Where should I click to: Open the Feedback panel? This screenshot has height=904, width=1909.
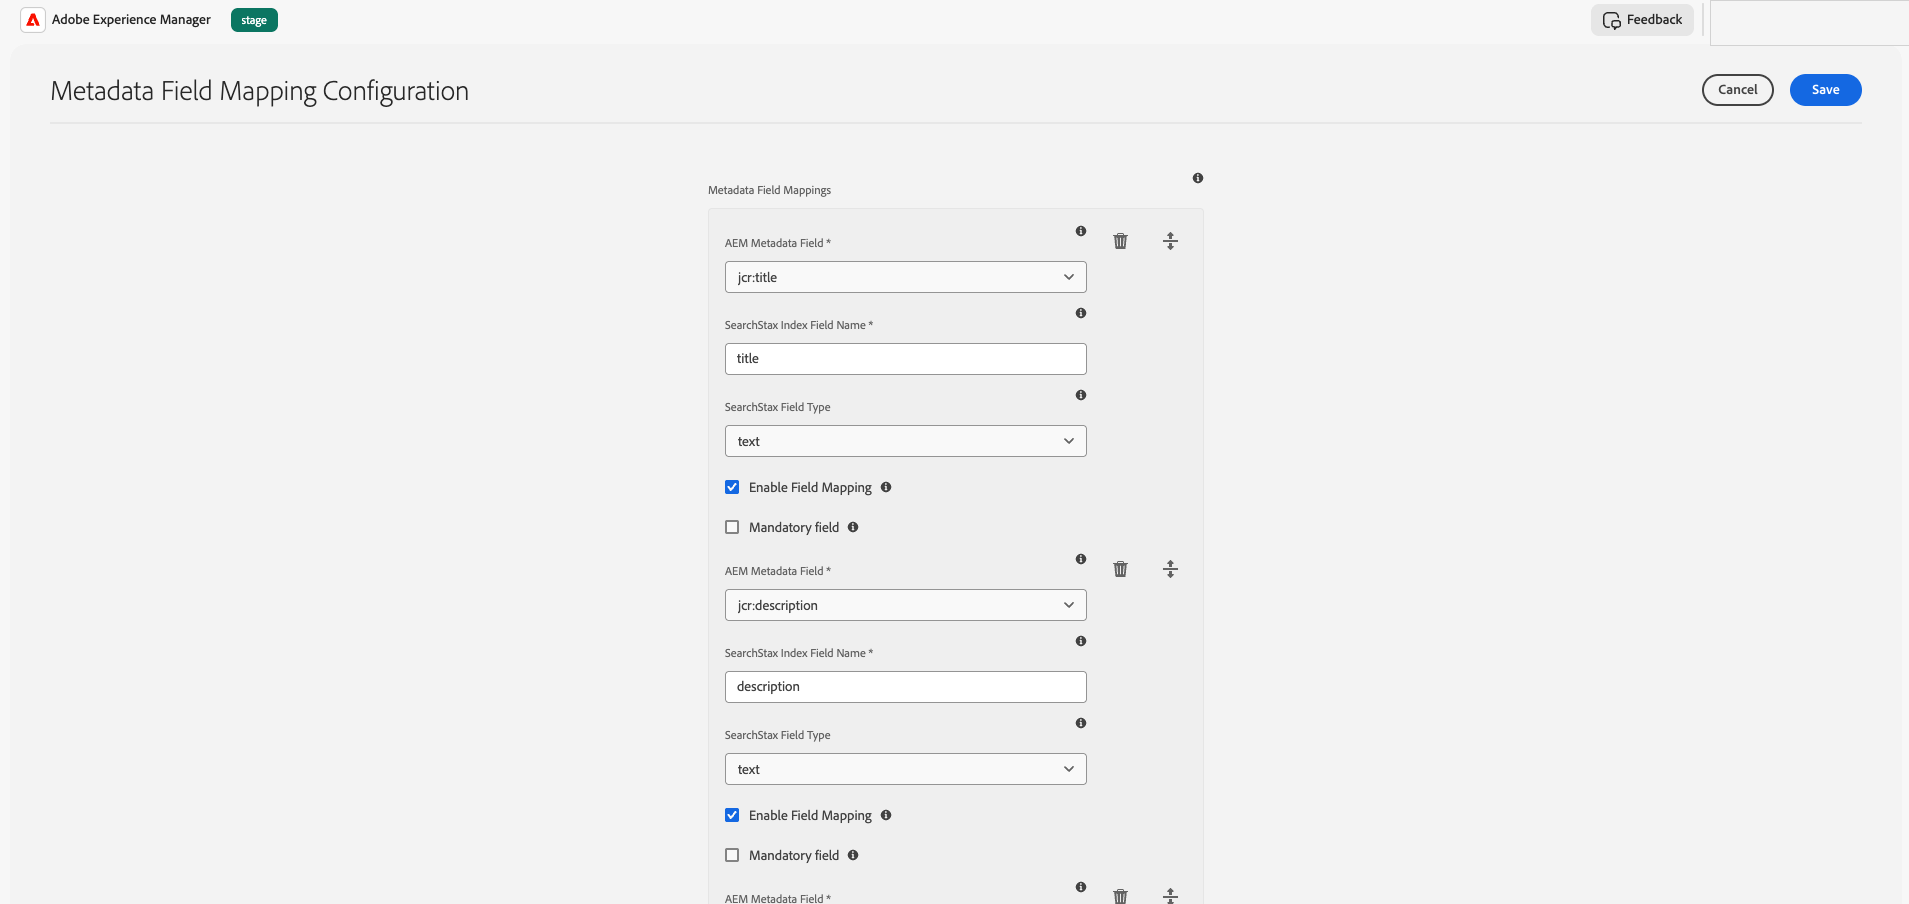point(1642,20)
